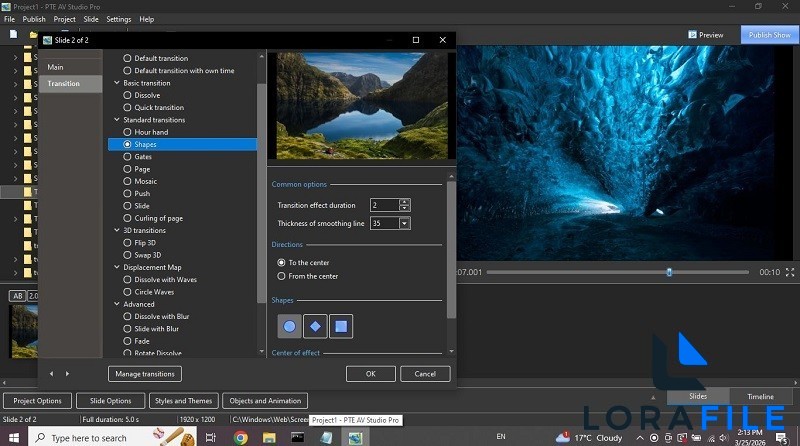The width and height of the screenshot is (800, 446).
Task: Click the fullscreen icon next to 00:10
Action: tap(790, 272)
